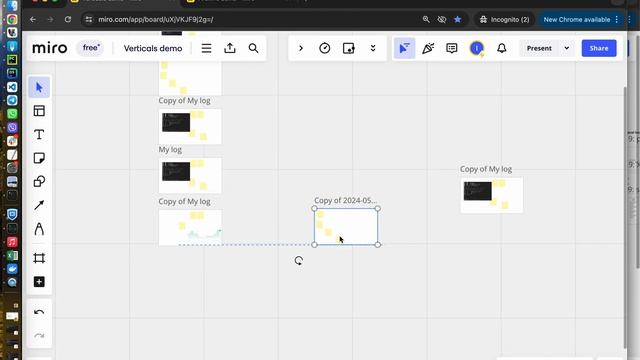
Task: Click the rotate handle of selected frame
Action: [x=299, y=260]
